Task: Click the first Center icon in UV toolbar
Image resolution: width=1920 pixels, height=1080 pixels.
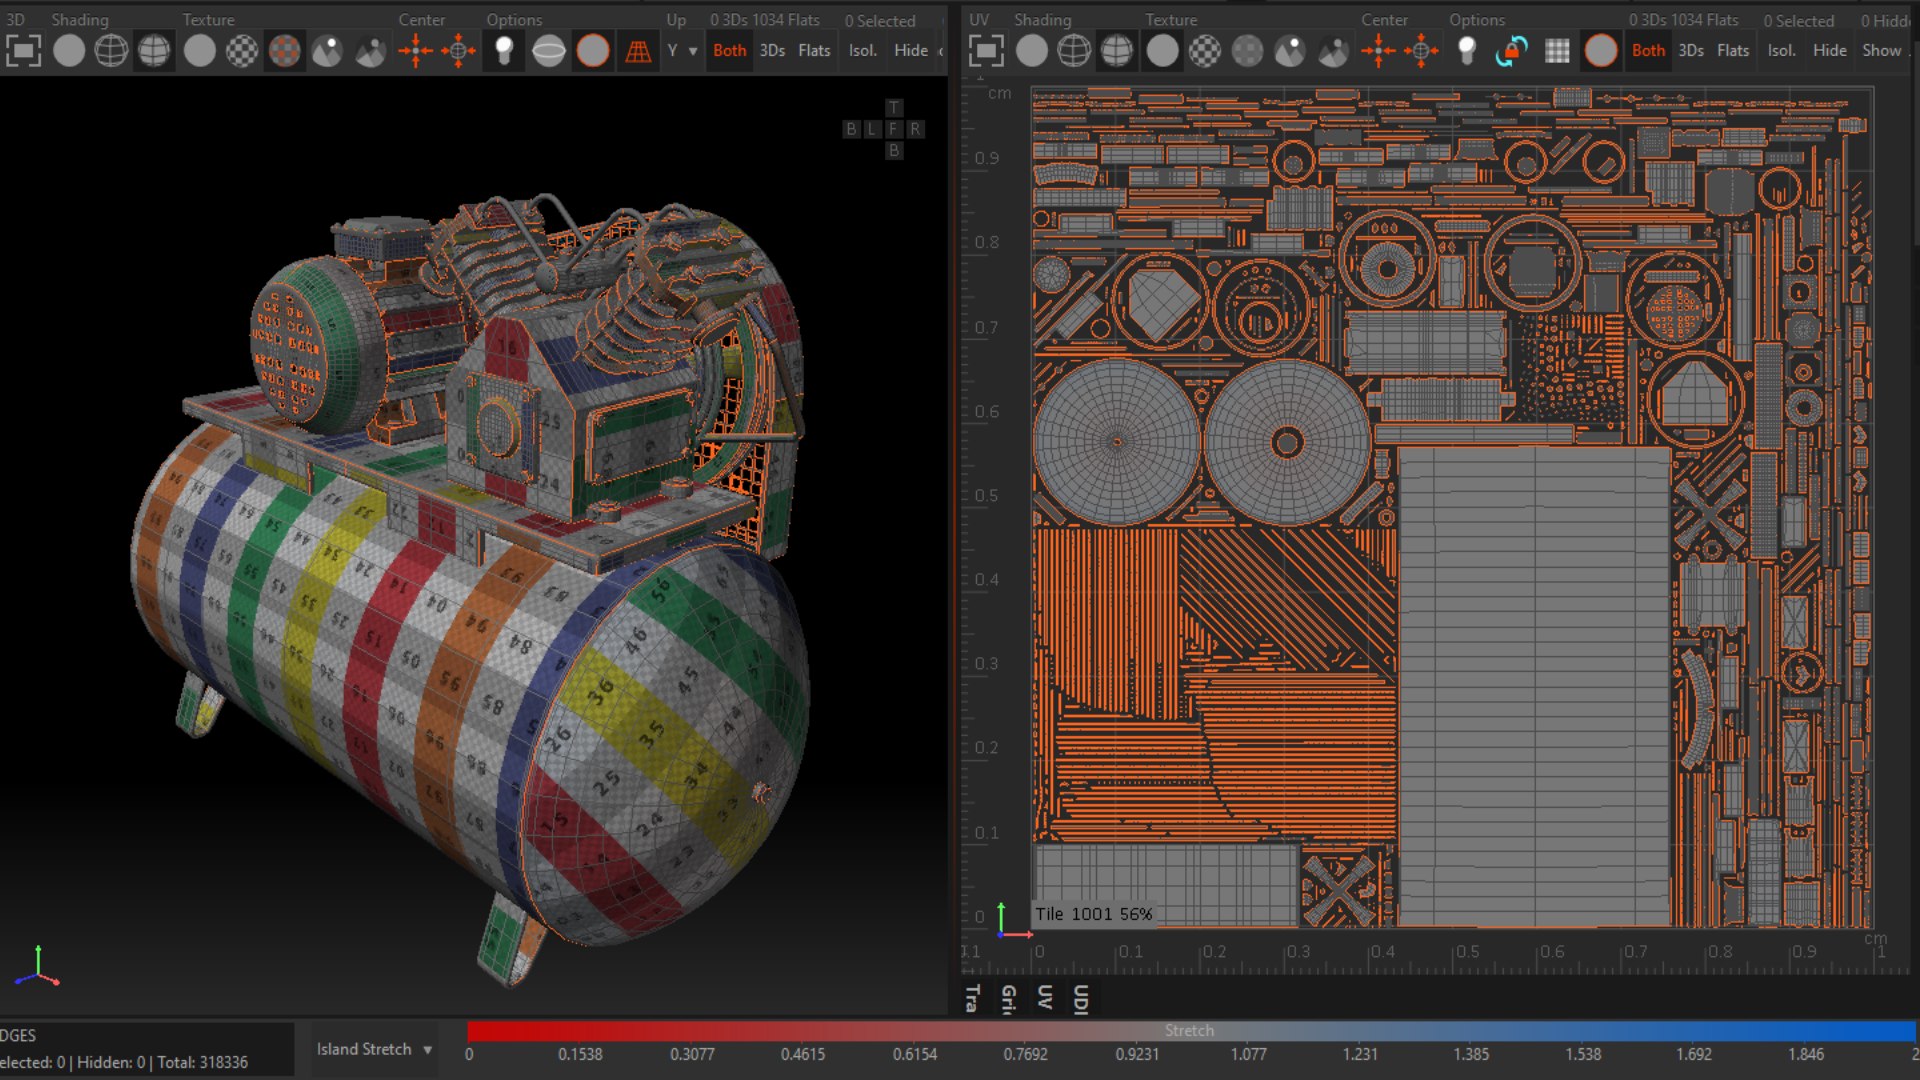Action: pos(1378,51)
